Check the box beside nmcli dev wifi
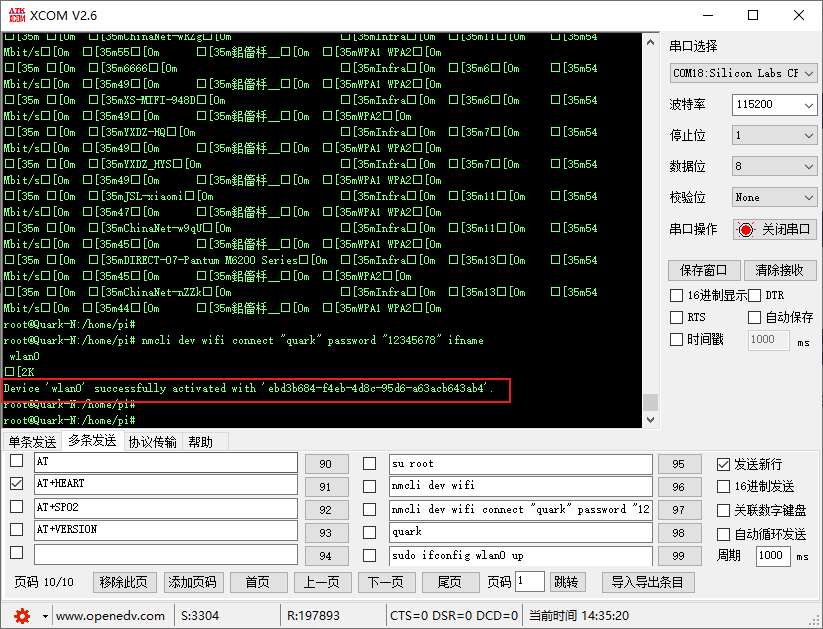This screenshot has height=629, width=823. click(x=370, y=486)
